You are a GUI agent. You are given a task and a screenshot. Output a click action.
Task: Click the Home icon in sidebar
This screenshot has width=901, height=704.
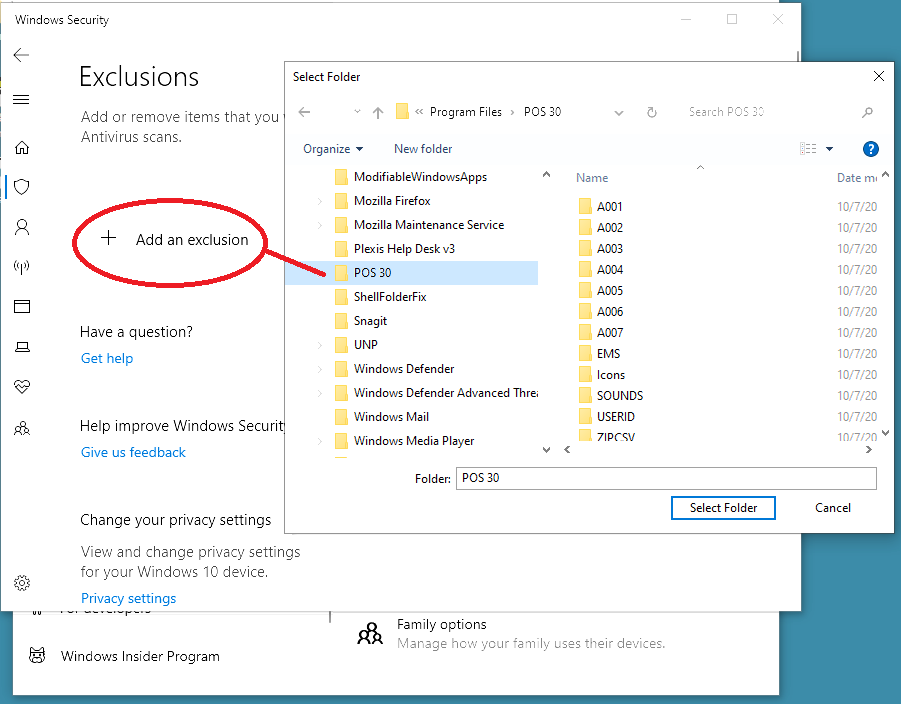coord(21,148)
